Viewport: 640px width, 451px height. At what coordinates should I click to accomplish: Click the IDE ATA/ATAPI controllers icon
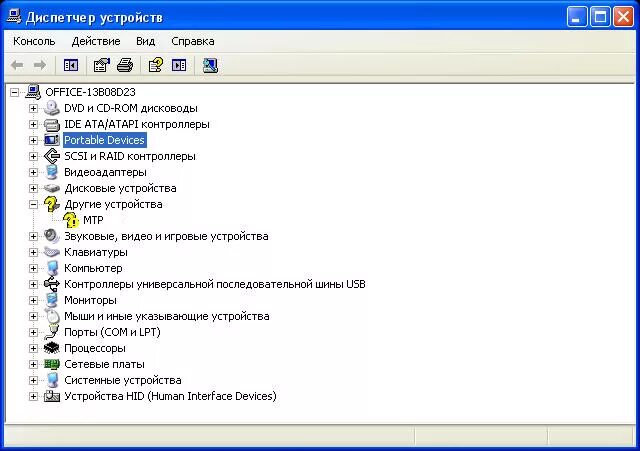(52, 124)
